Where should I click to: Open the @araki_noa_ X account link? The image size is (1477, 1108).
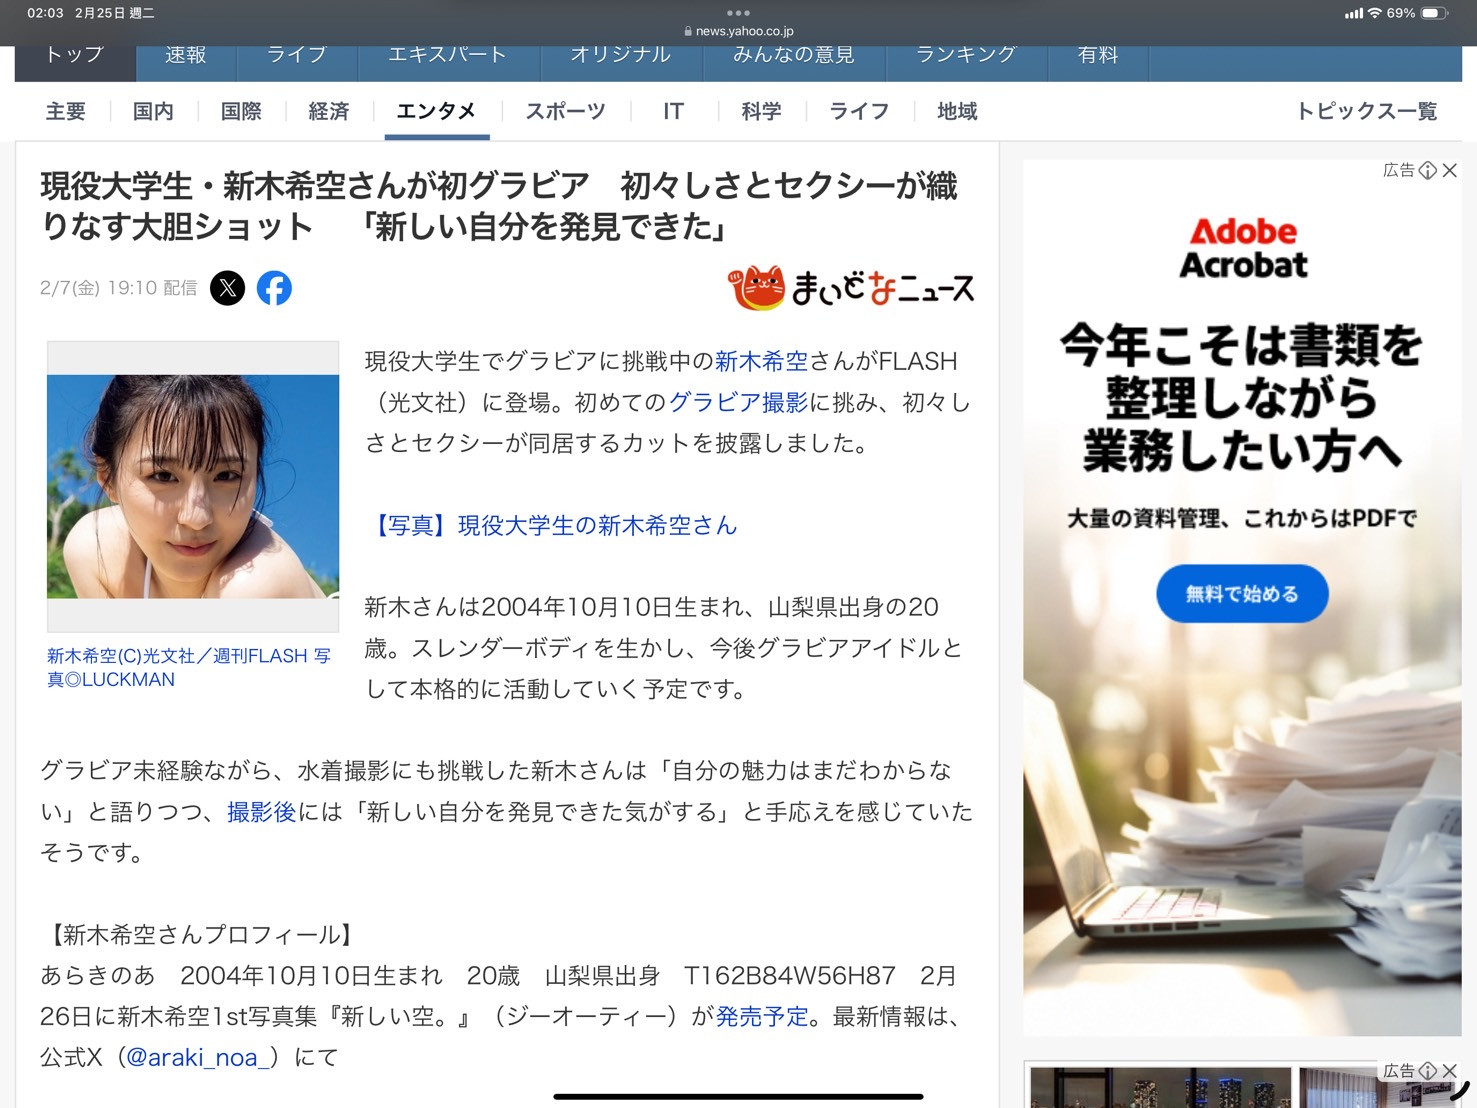[x=196, y=1057]
